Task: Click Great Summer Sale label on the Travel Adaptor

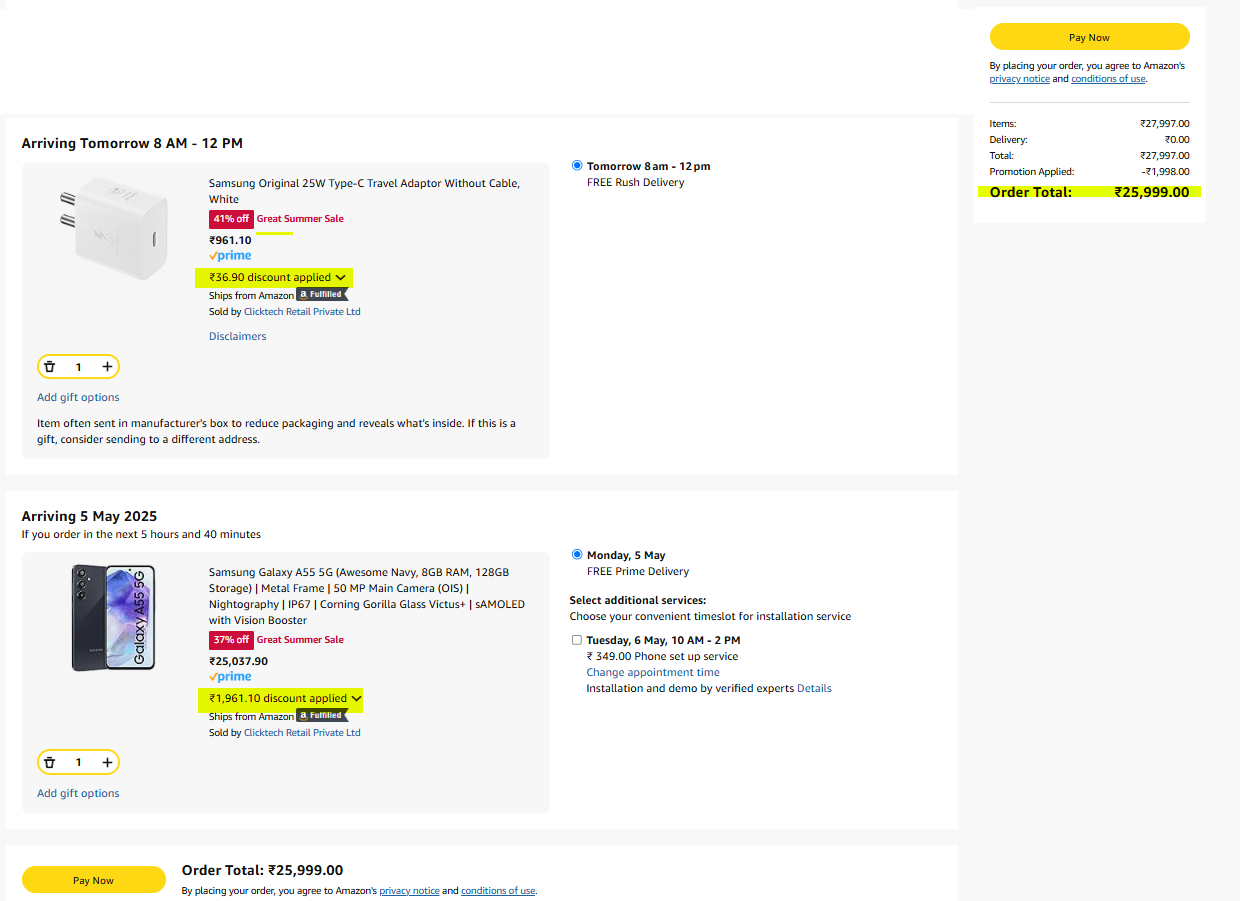Action: point(300,219)
